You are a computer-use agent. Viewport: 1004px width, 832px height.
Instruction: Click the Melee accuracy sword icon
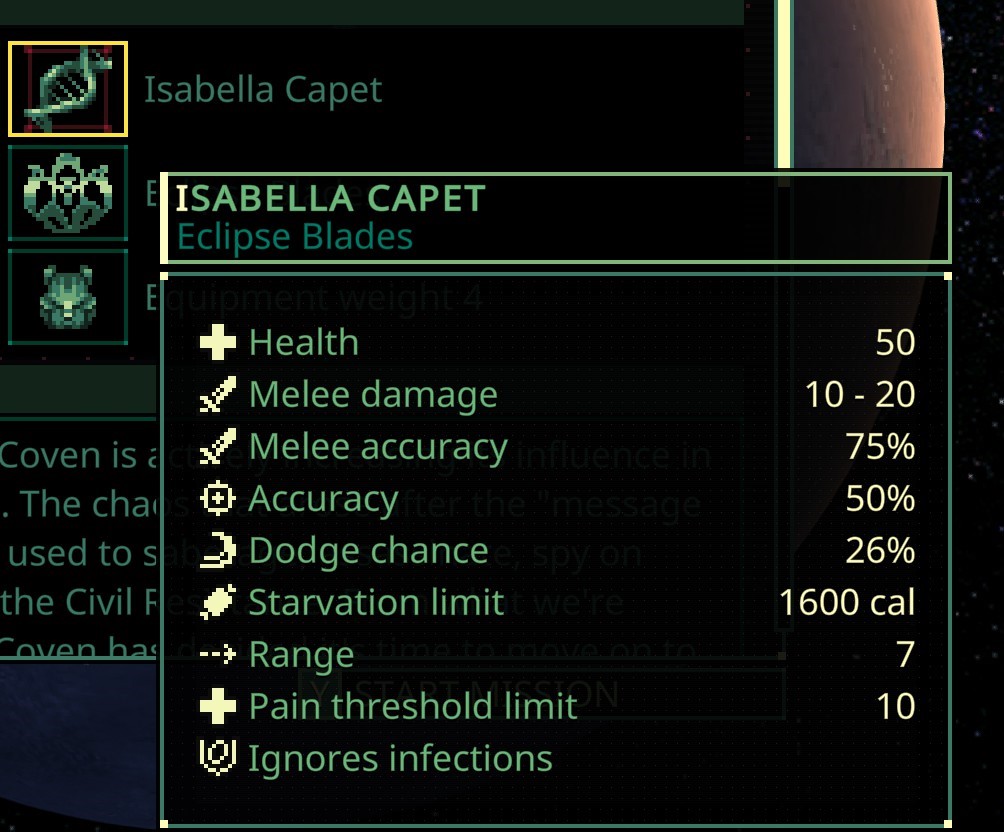click(217, 447)
